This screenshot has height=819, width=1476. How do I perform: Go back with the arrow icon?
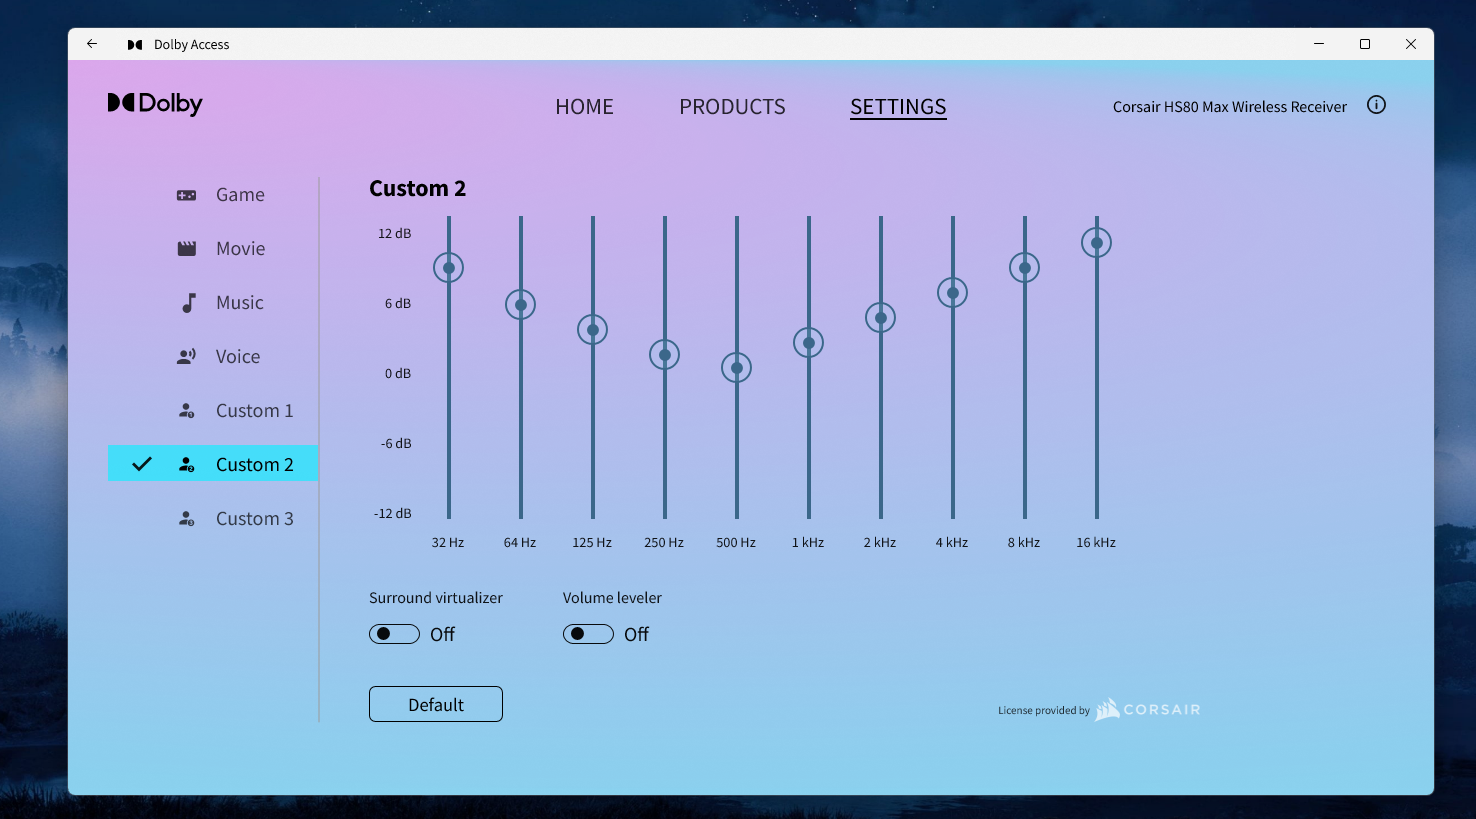pos(92,44)
